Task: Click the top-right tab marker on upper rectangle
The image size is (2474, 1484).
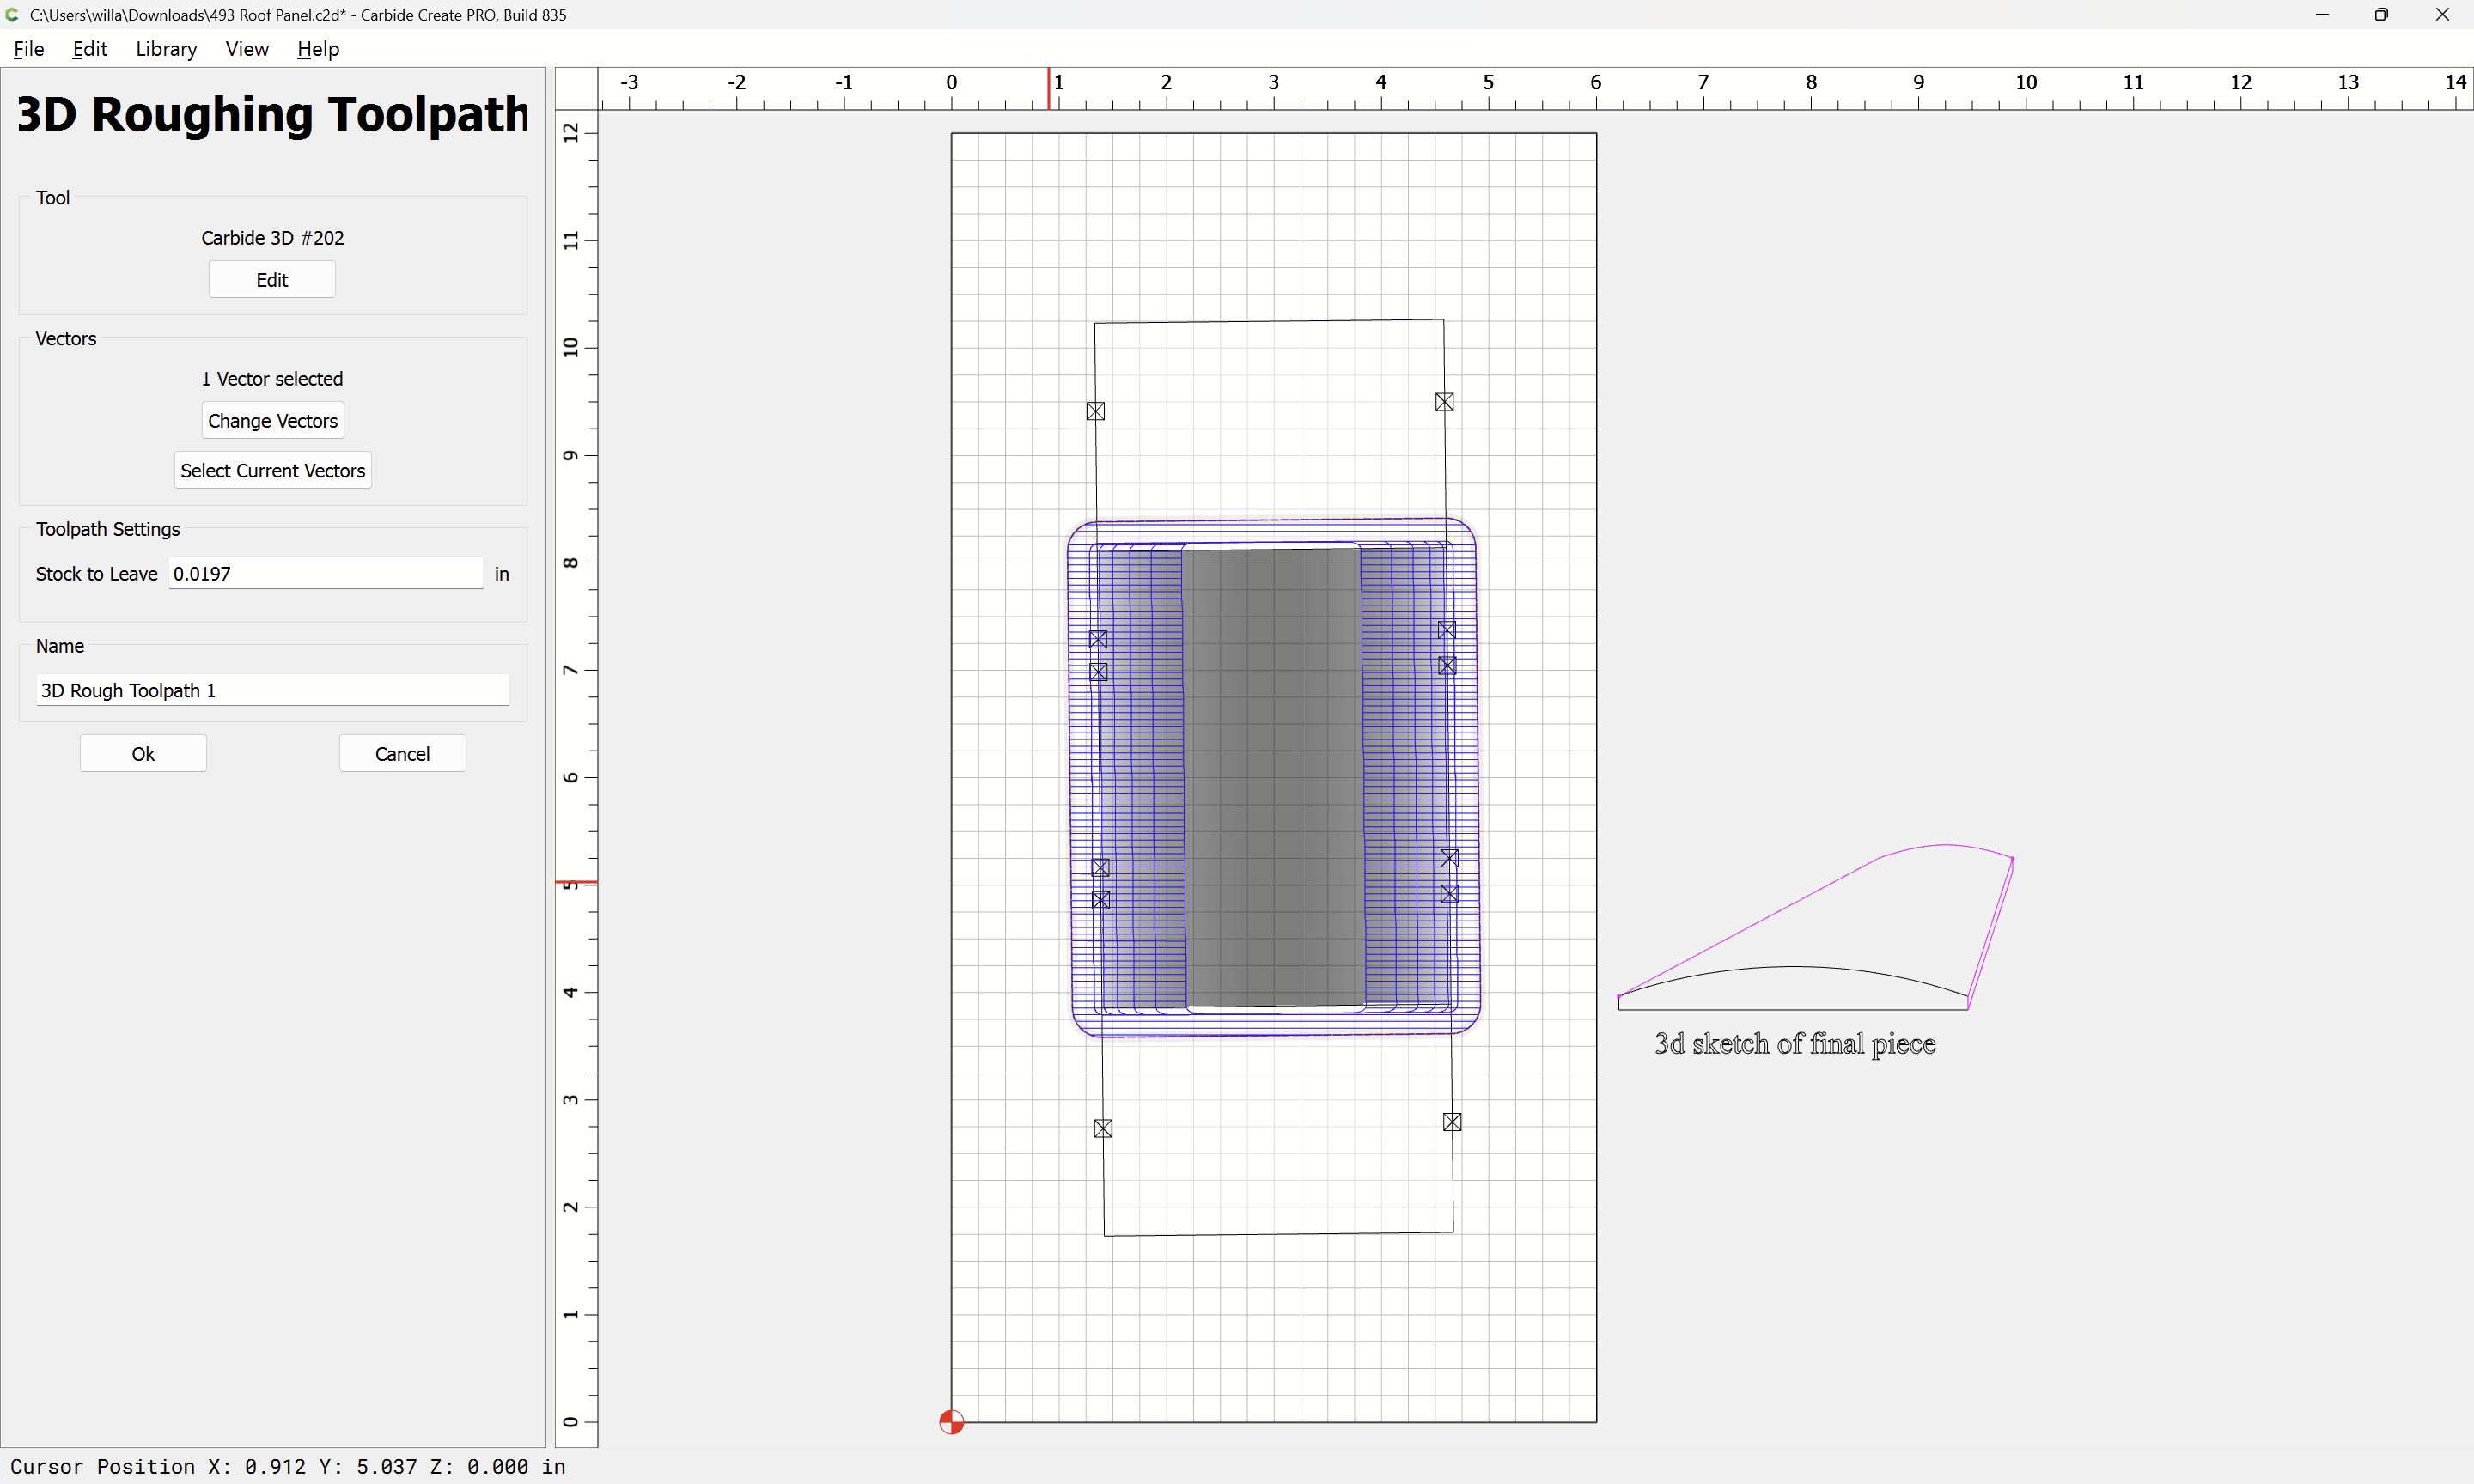Action: [1443, 402]
